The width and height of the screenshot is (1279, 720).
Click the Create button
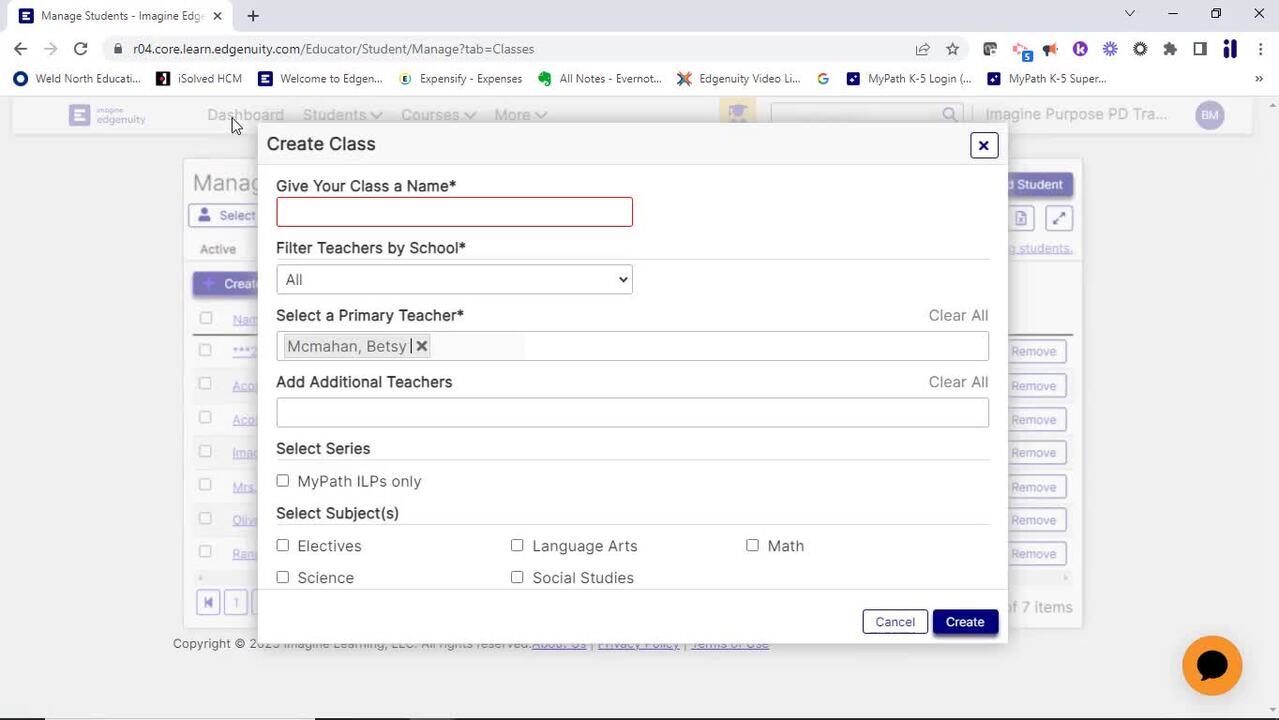pos(965,622)
